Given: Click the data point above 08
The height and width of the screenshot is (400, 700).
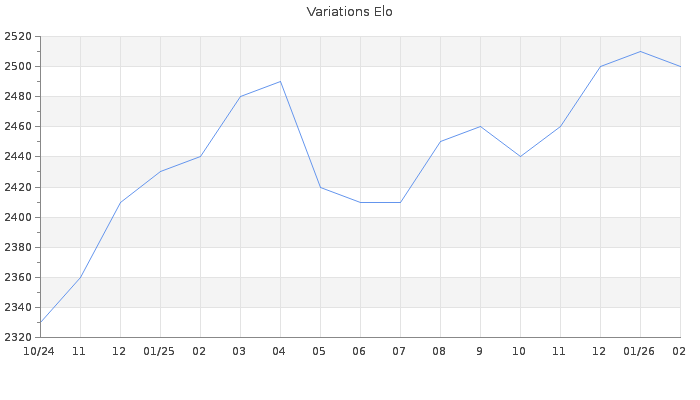Looking at the screenshot, I should click(x=440, y=141).
